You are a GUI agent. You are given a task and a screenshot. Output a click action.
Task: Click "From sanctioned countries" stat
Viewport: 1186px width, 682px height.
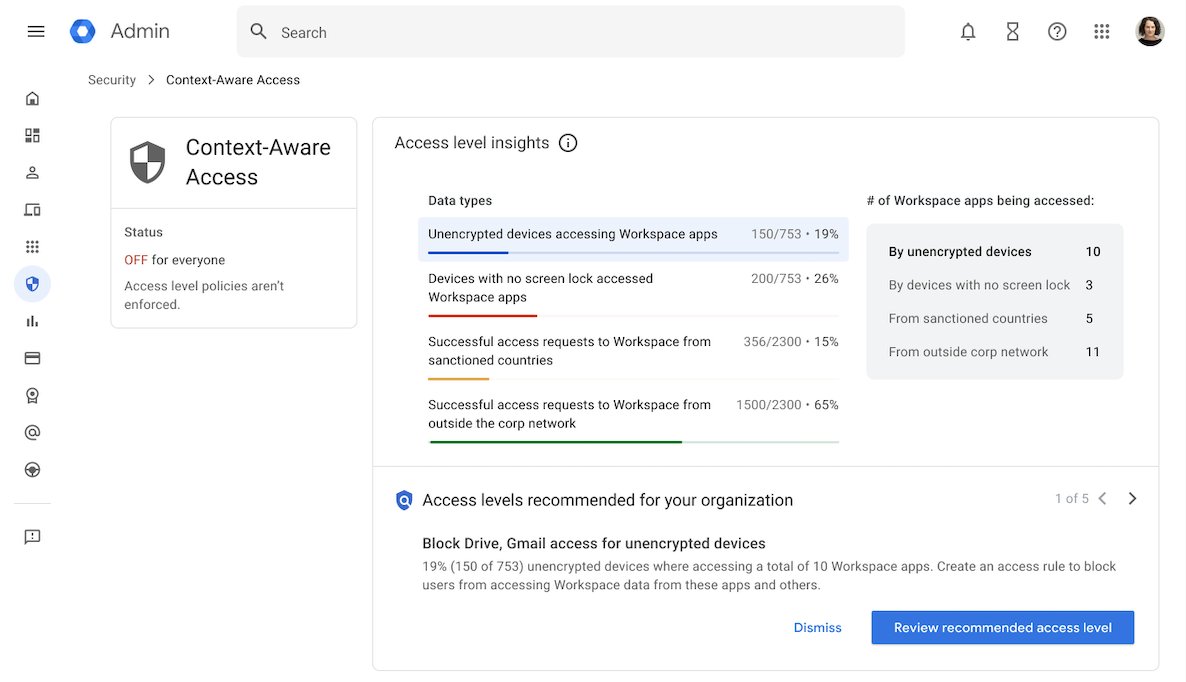[x=991, y=318]
